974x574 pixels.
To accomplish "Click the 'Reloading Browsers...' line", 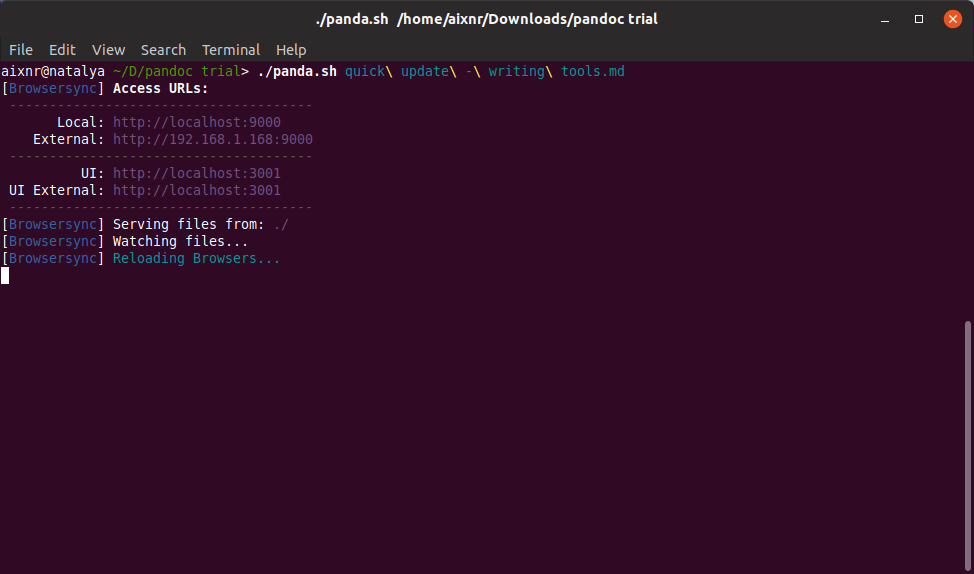I will [x=141, y=258].
